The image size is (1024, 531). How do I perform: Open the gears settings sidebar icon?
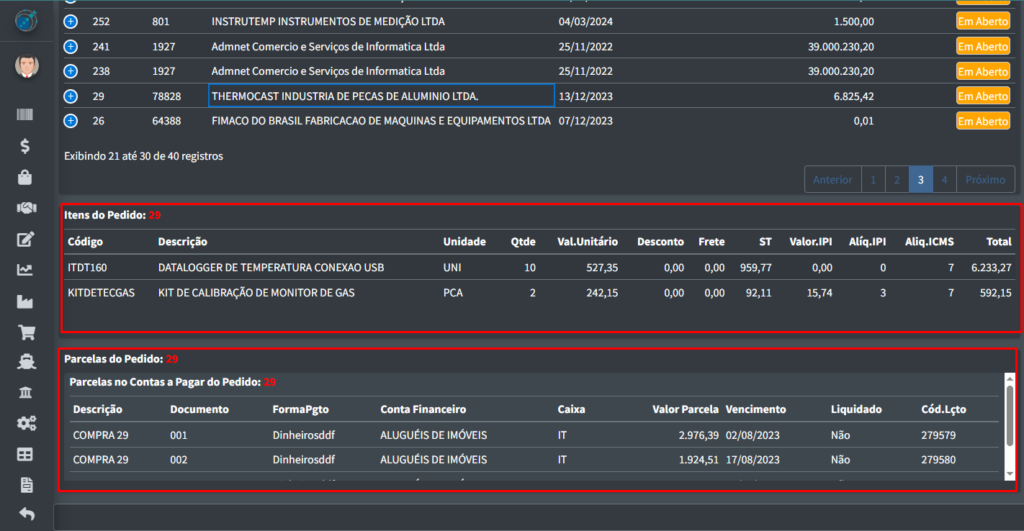(x=26, y=423)
